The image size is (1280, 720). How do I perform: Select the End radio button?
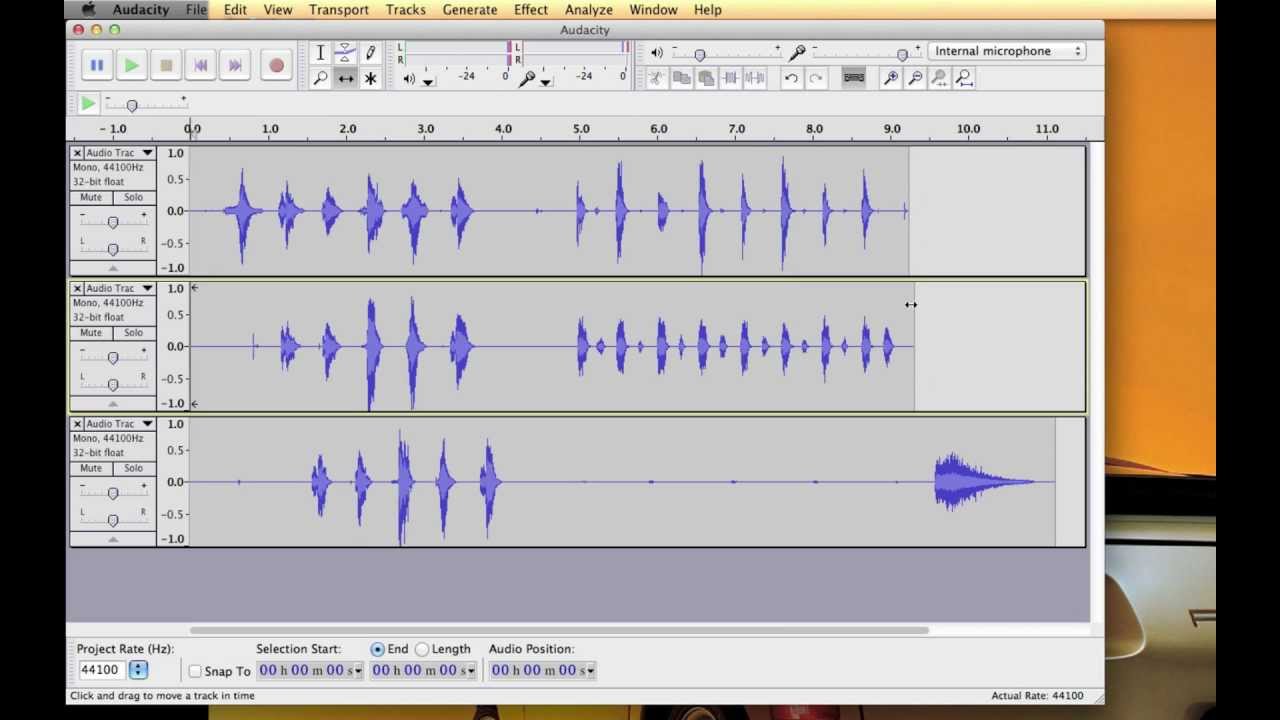pyautogui.click(x=377, y=649)
